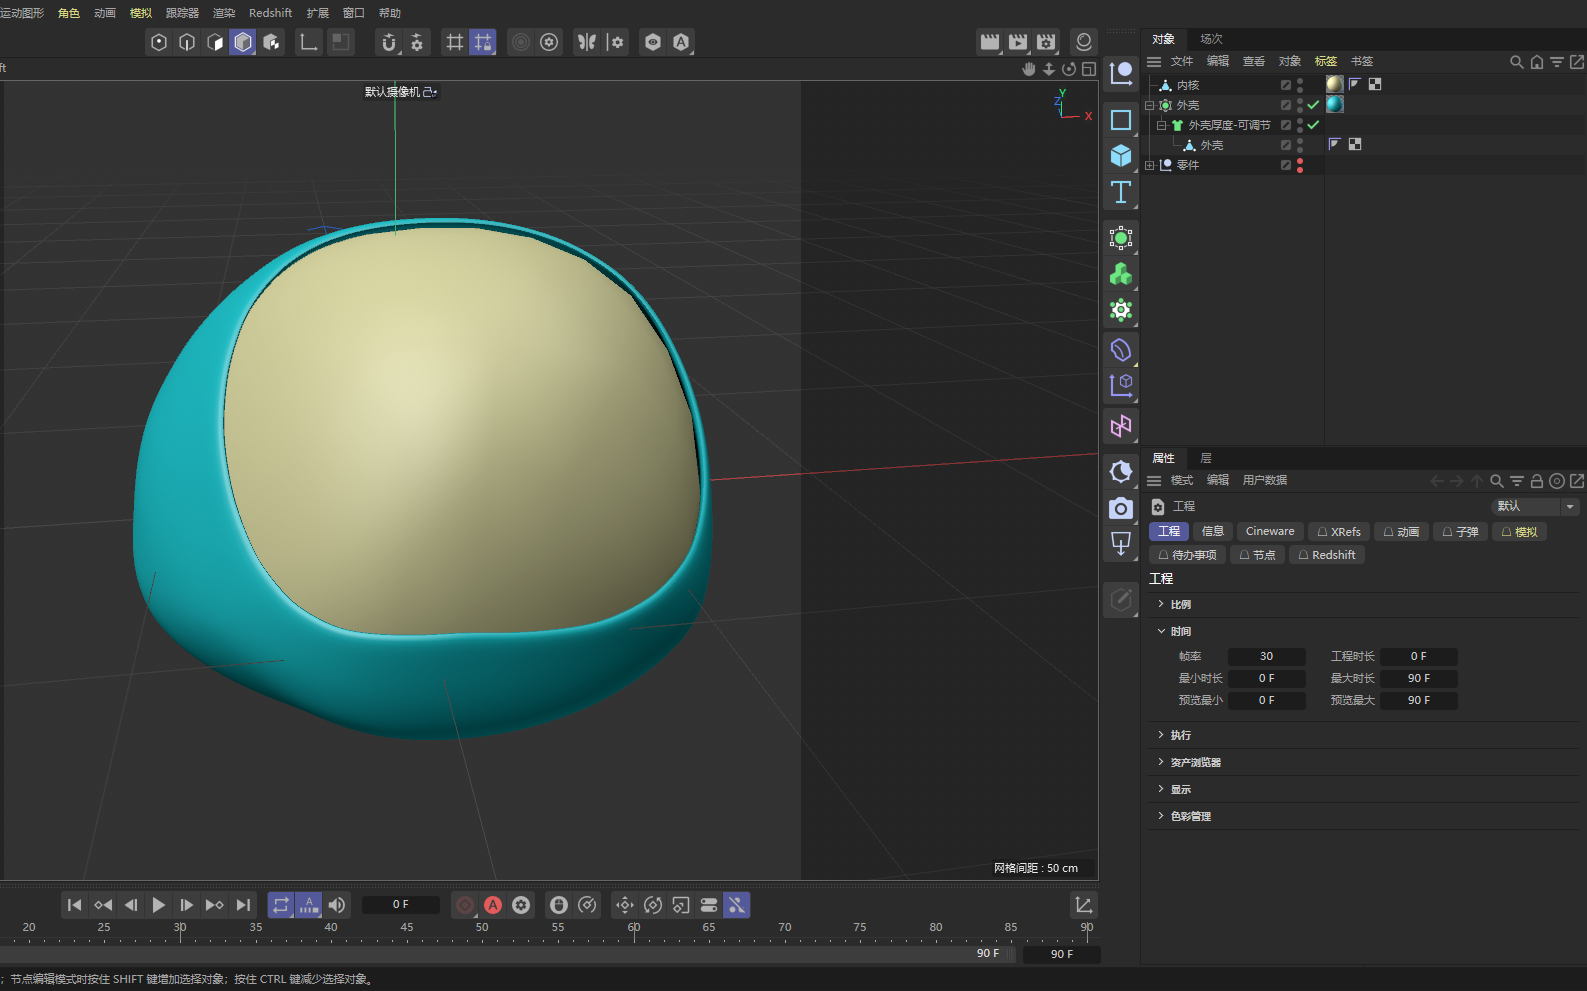Screen dimensions: 1587x991
Task: Click the Cube primitive icon in palette
Action: point(1121,156)
